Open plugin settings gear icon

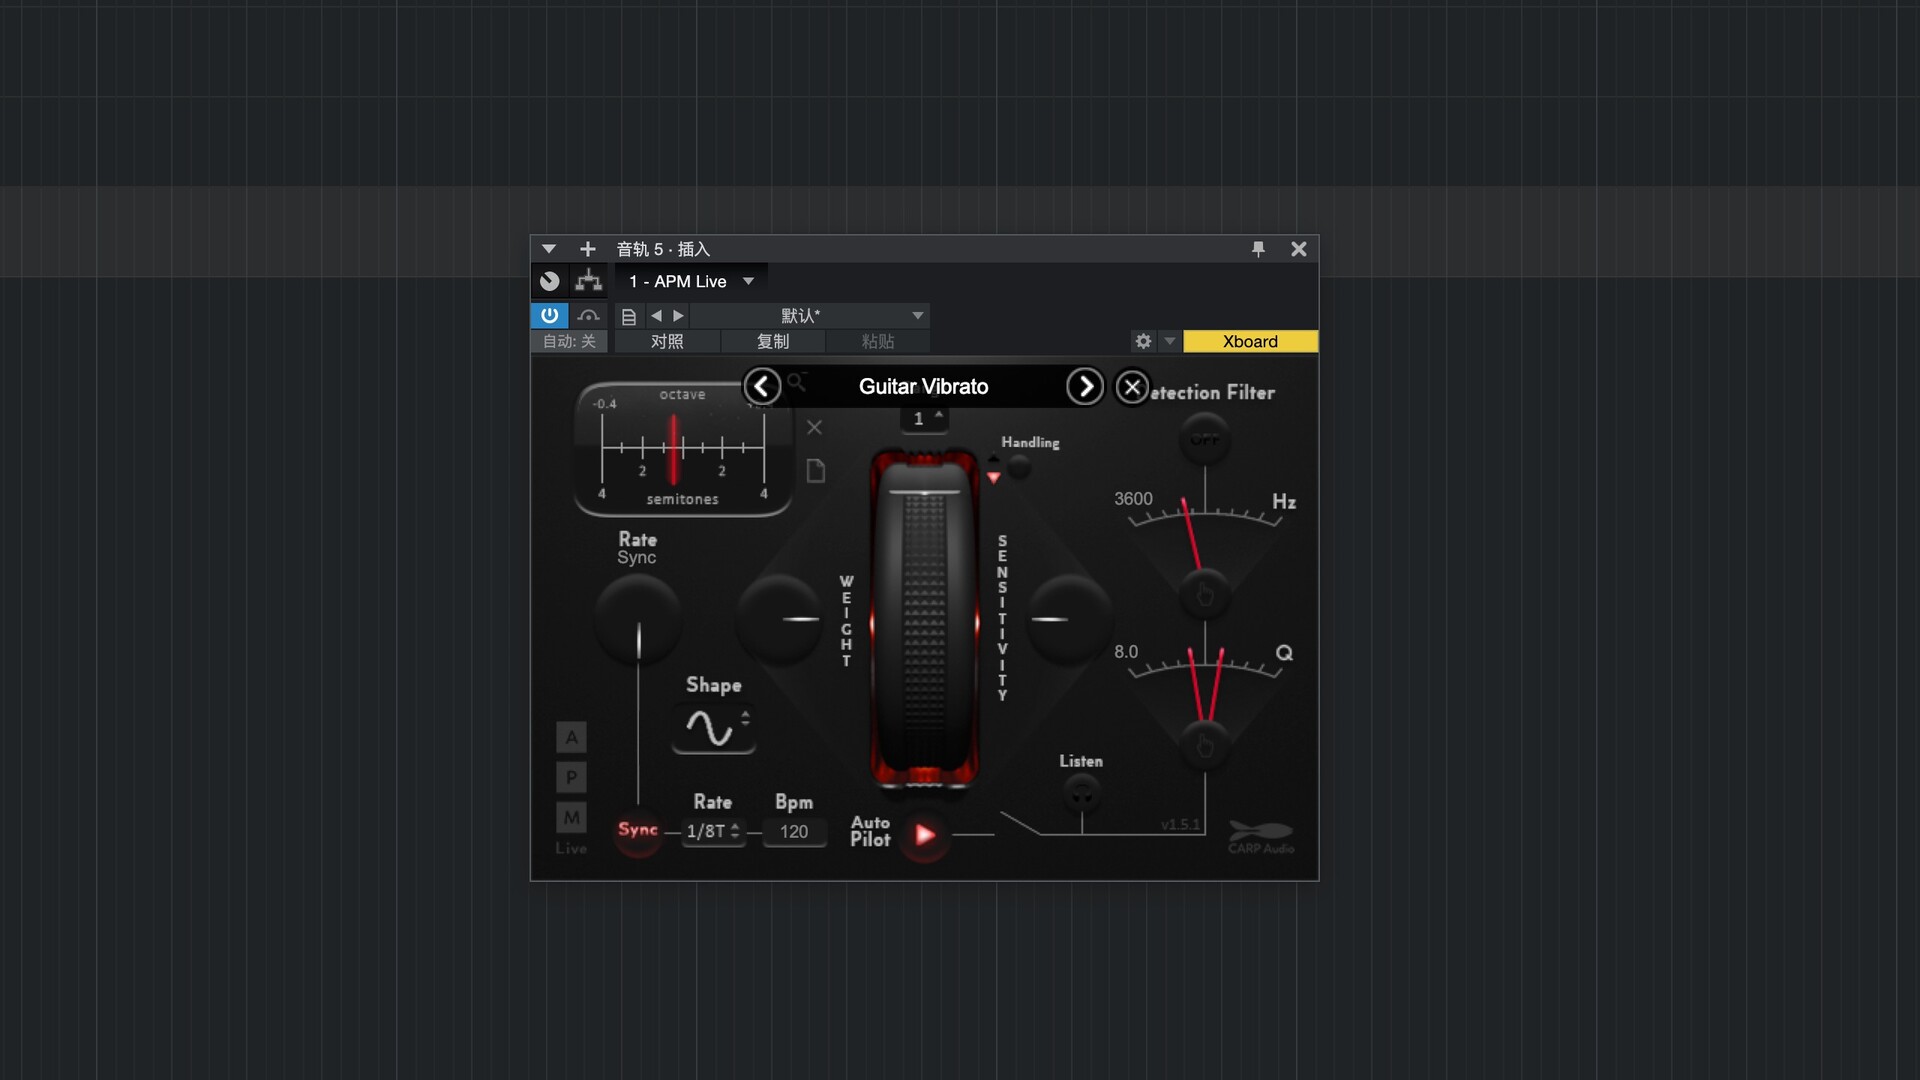(1142, 341)
